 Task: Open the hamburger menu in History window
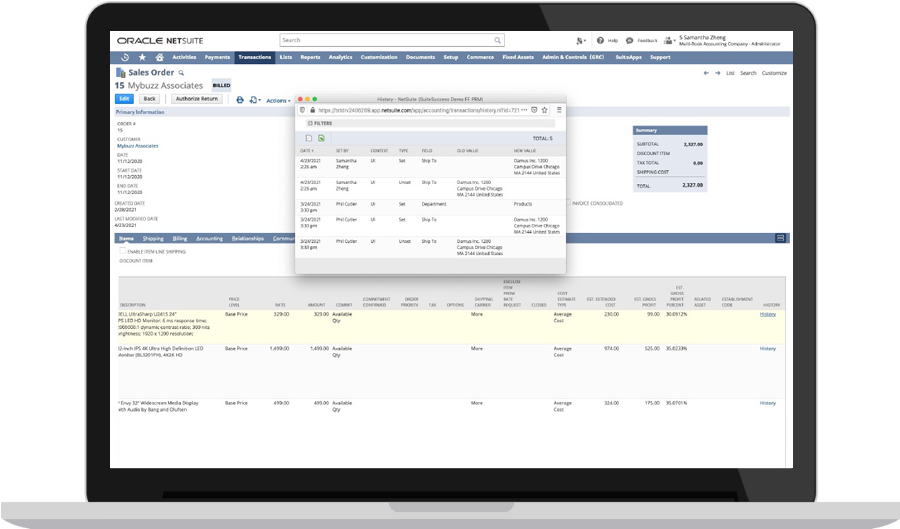[558, 110]
